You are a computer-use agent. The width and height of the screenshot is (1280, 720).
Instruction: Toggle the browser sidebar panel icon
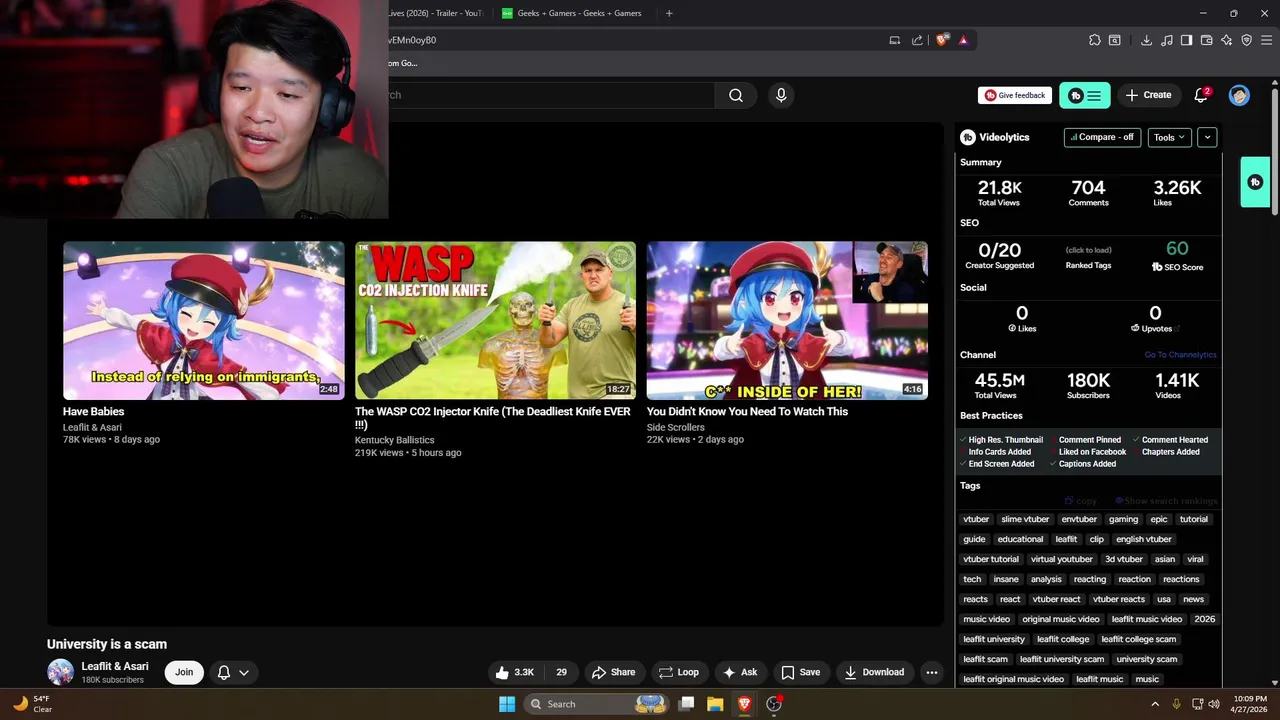(x=1186, y=40)
